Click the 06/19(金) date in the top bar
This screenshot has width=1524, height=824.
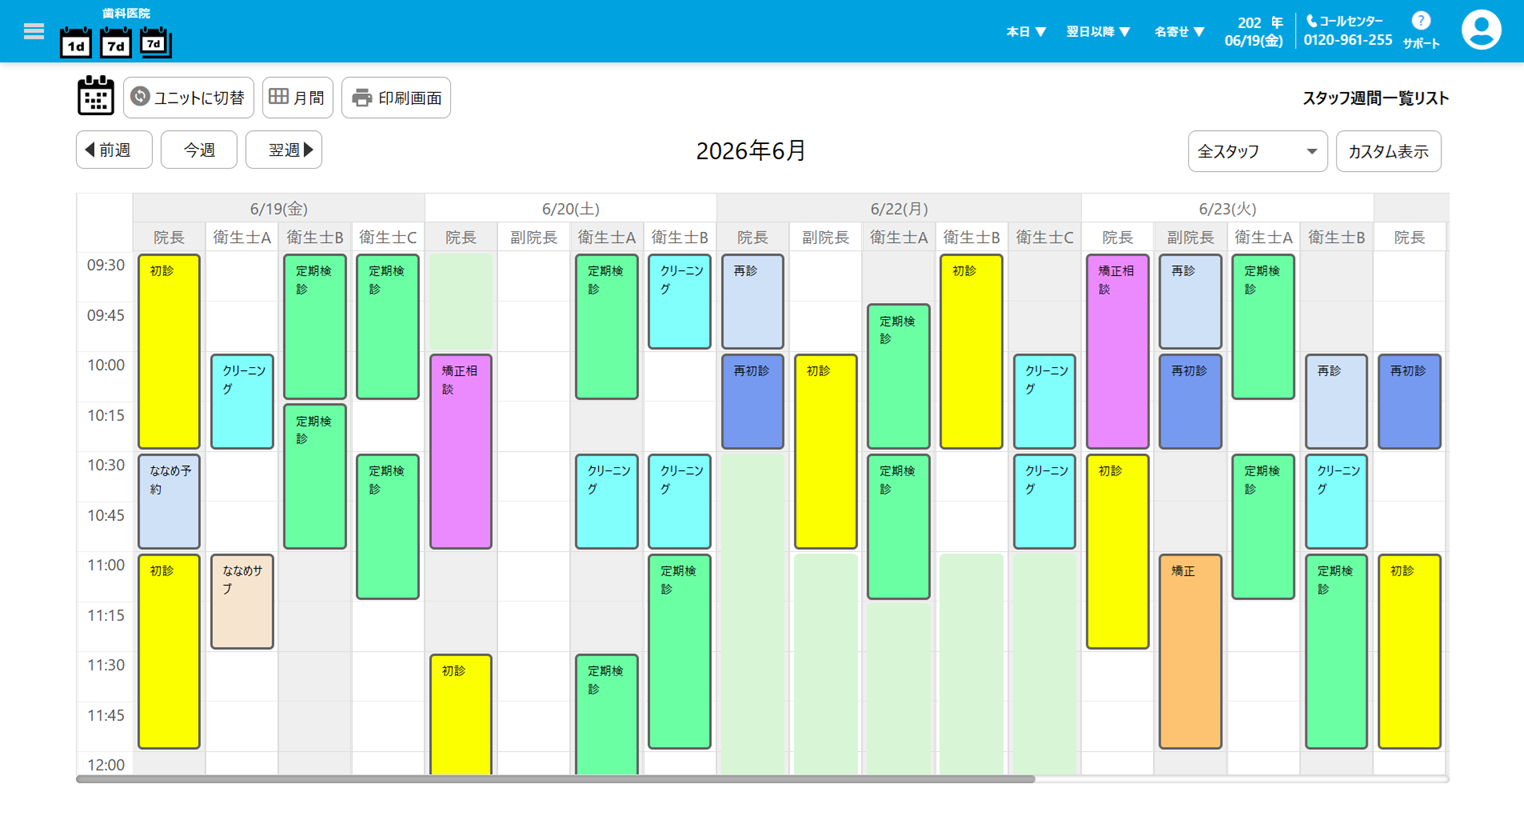point(1253,40)
